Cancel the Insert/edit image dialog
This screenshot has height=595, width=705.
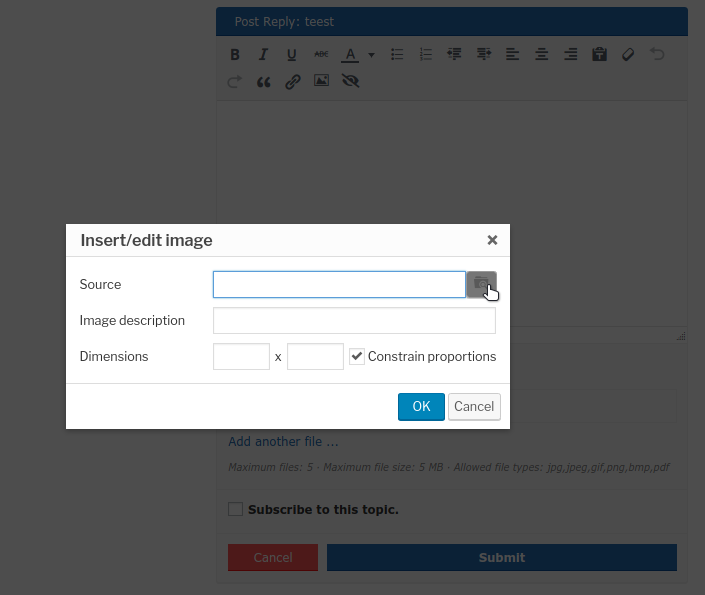tap(474, 406)
